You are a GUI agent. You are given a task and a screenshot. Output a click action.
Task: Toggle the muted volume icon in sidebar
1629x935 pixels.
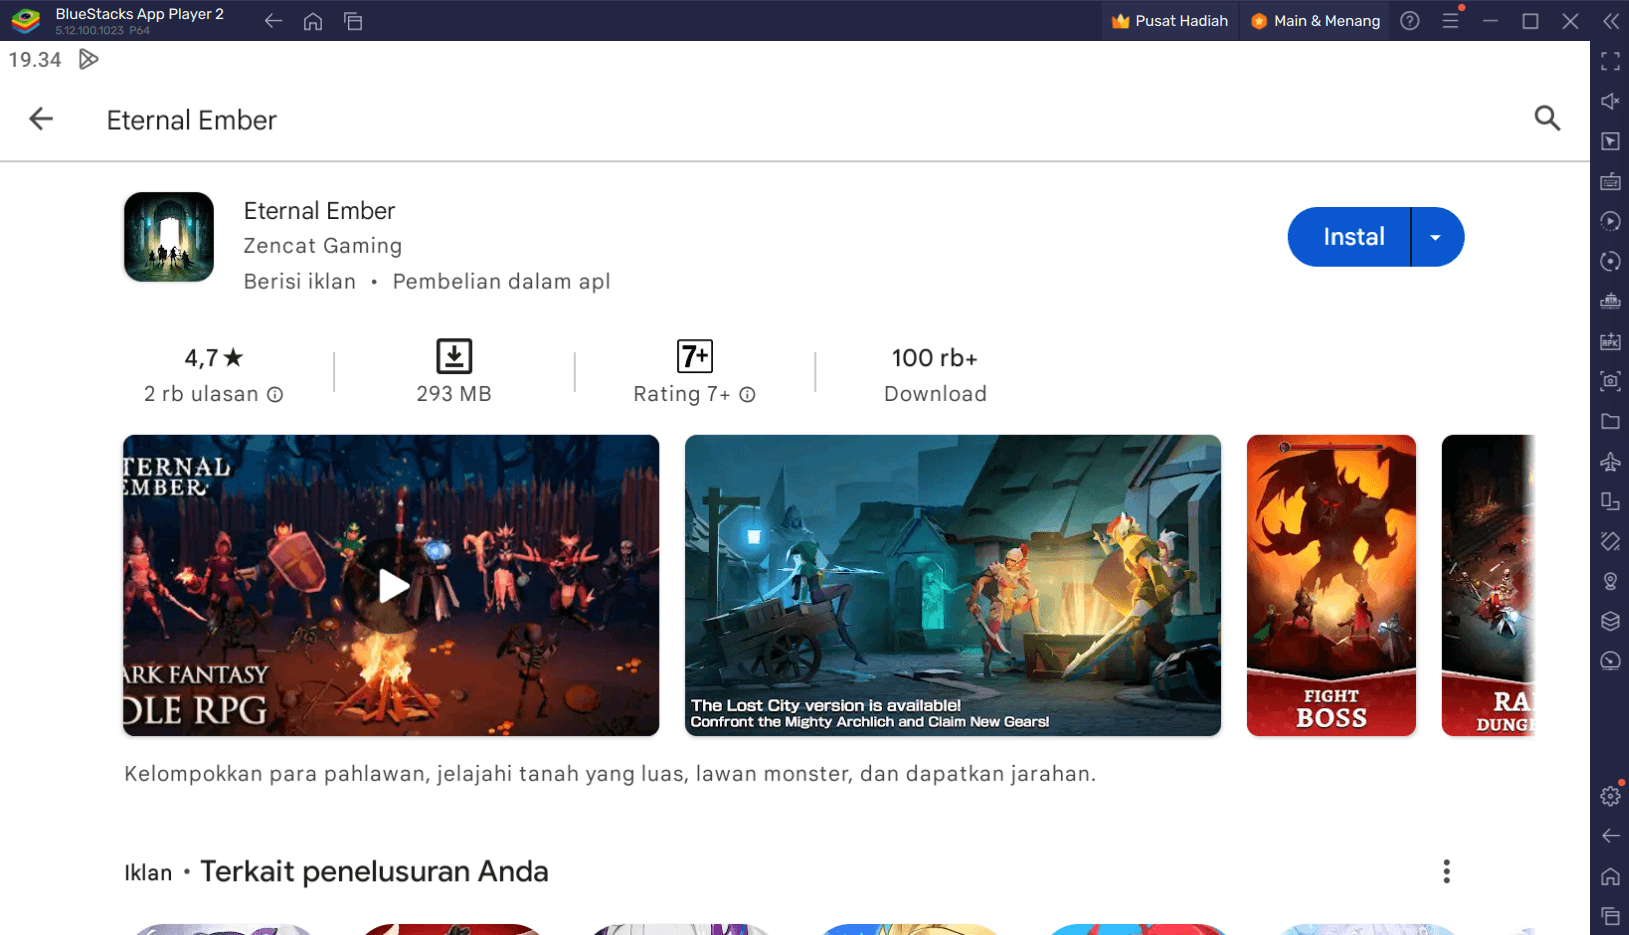[x=1610, y=102]
